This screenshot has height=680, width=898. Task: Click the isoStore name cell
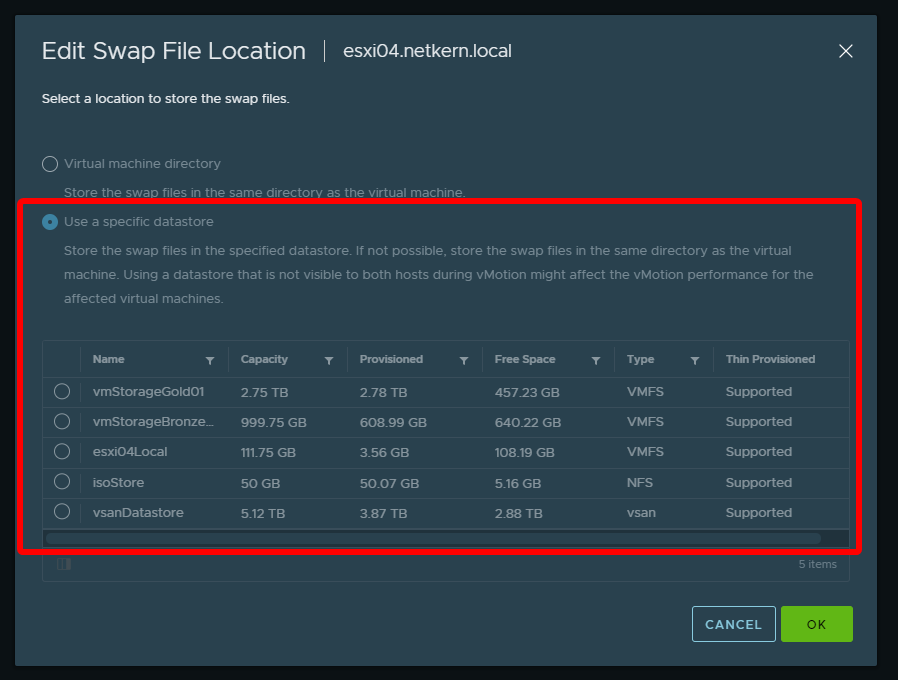[x=119, y=482]
